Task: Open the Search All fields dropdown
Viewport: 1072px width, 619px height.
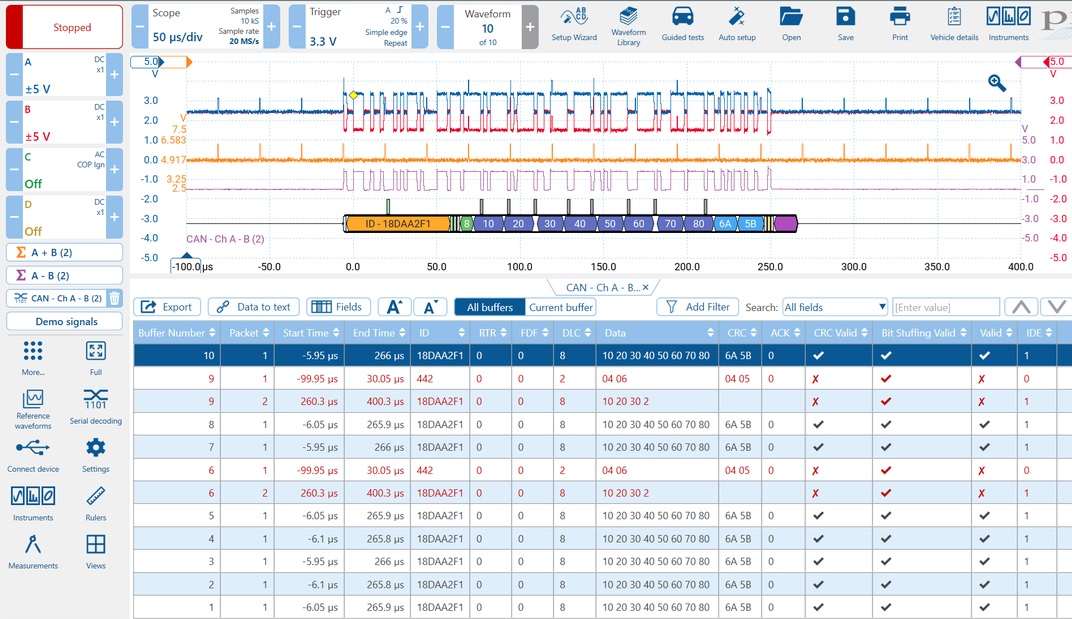Action: coord(835,307)
